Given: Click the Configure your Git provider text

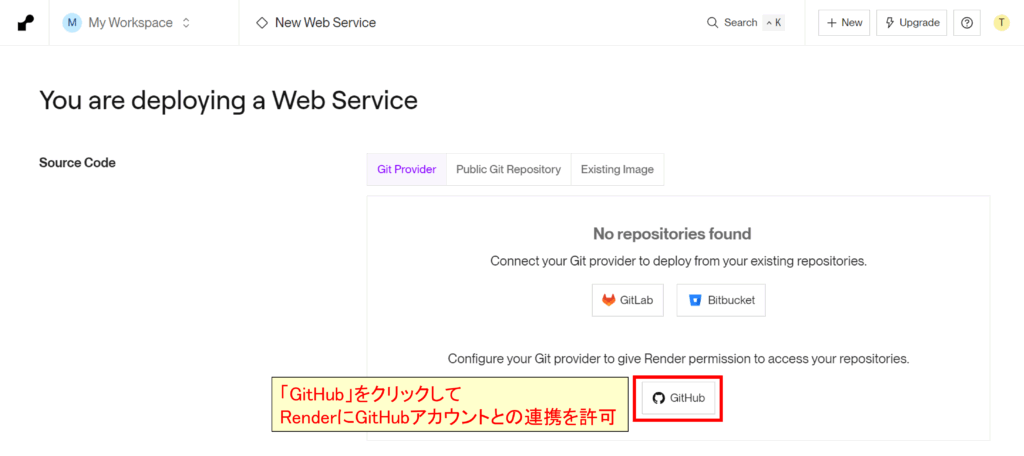Looking at the screenshot, I should pos(679,359).
